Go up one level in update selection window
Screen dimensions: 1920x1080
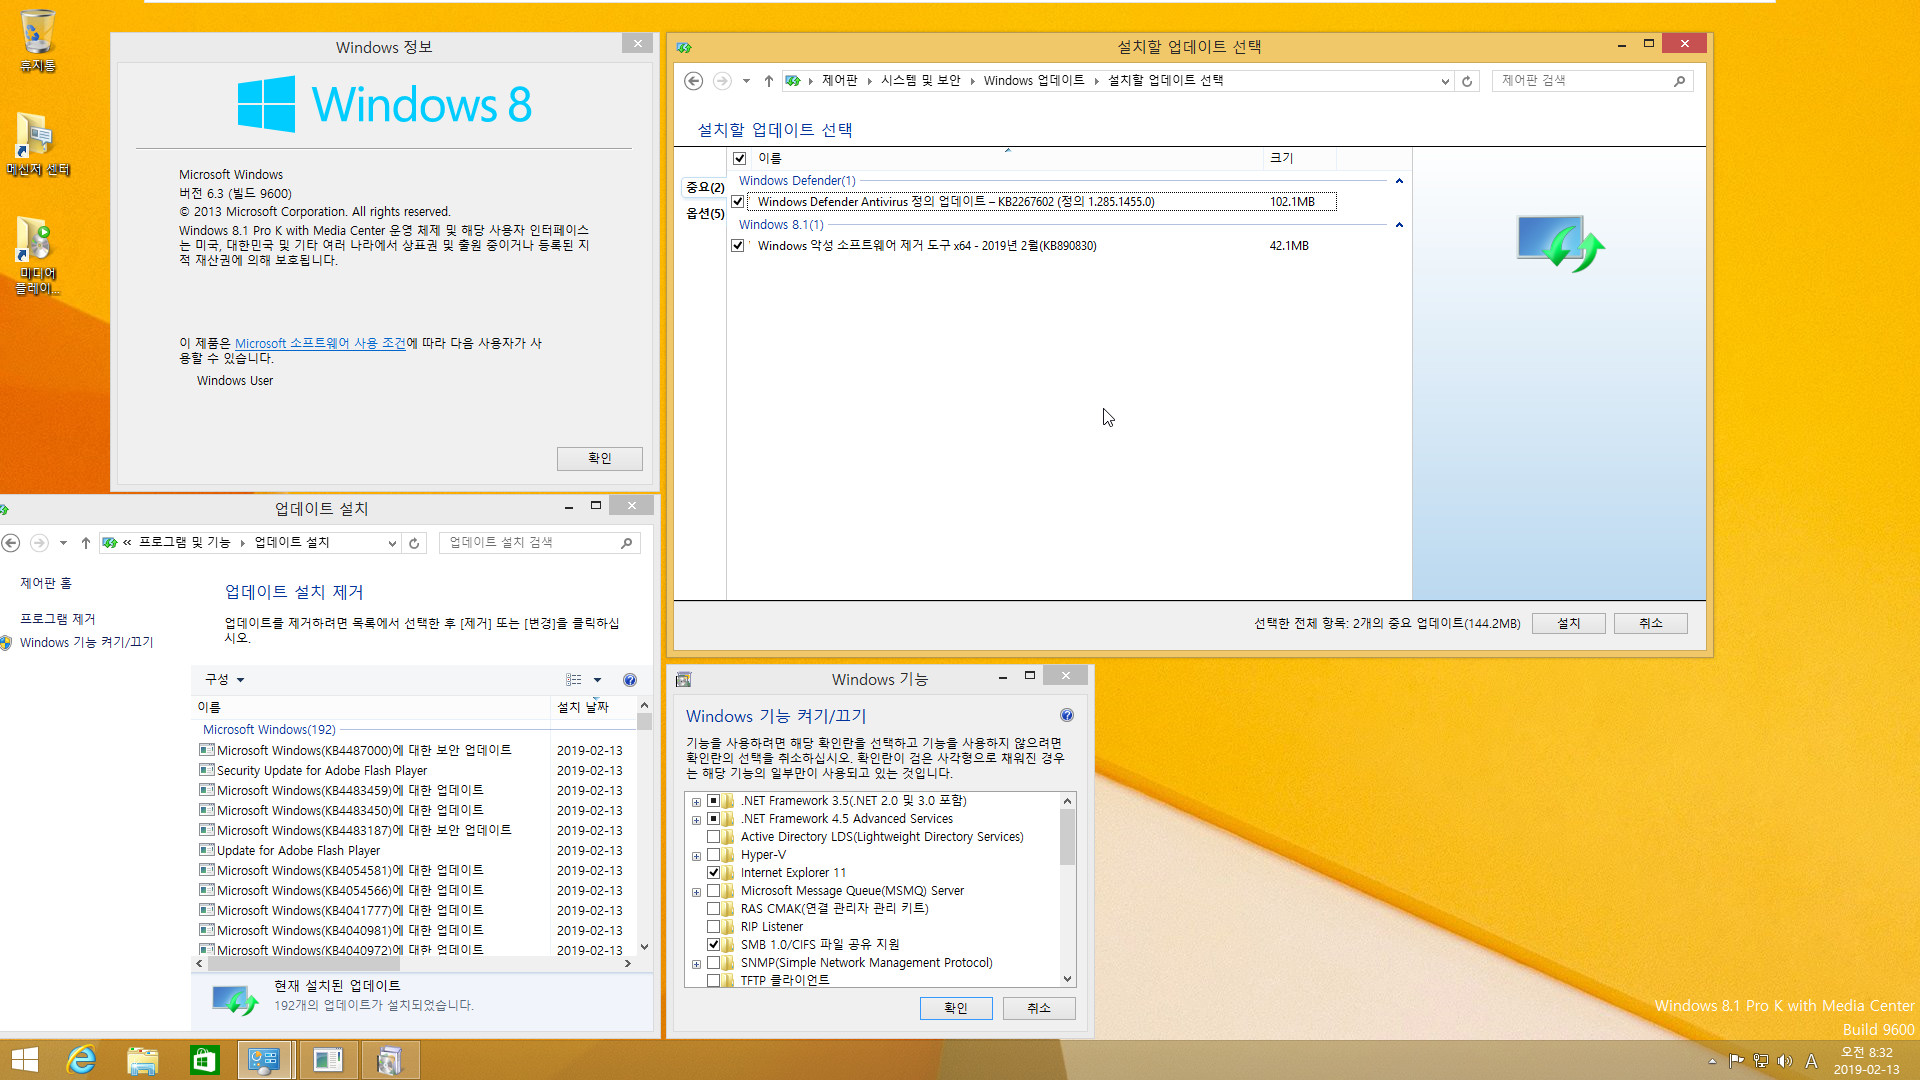(x=768, y=81)
